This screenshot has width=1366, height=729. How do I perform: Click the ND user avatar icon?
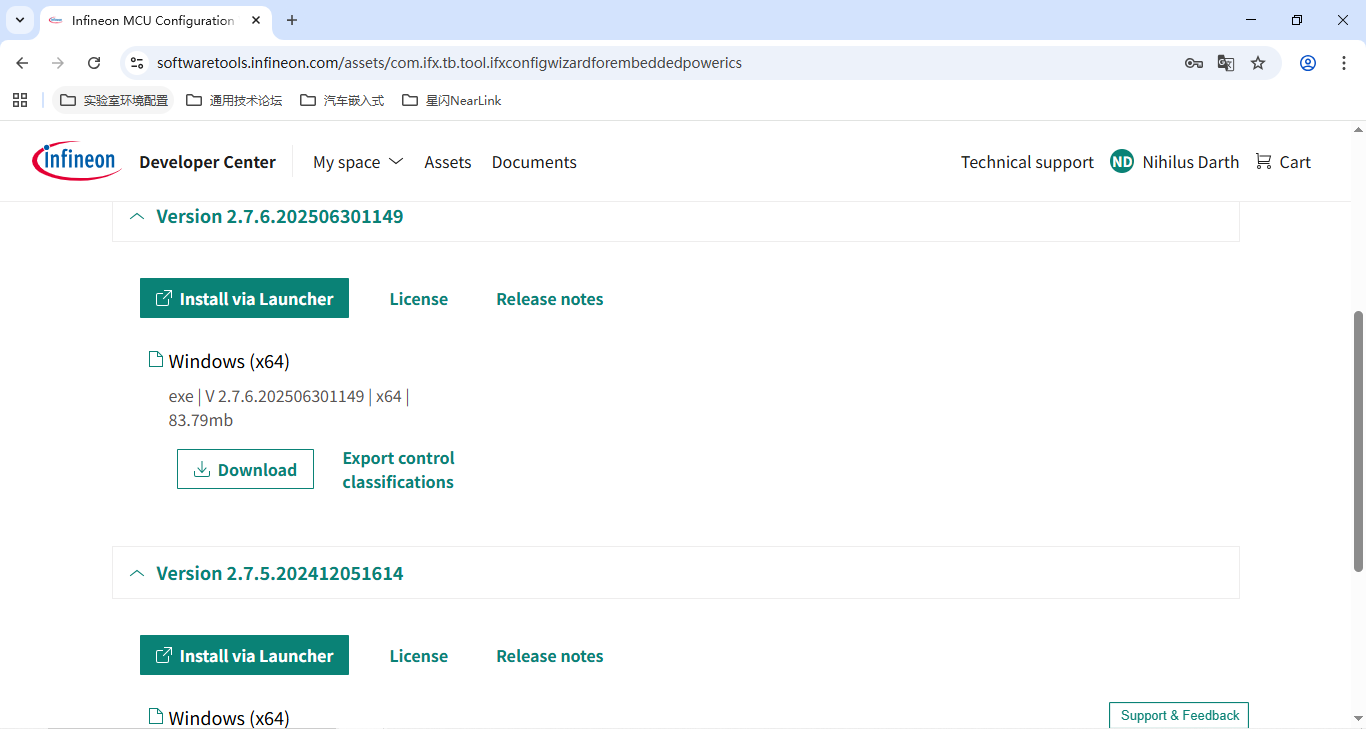[x=1122, y=162]
